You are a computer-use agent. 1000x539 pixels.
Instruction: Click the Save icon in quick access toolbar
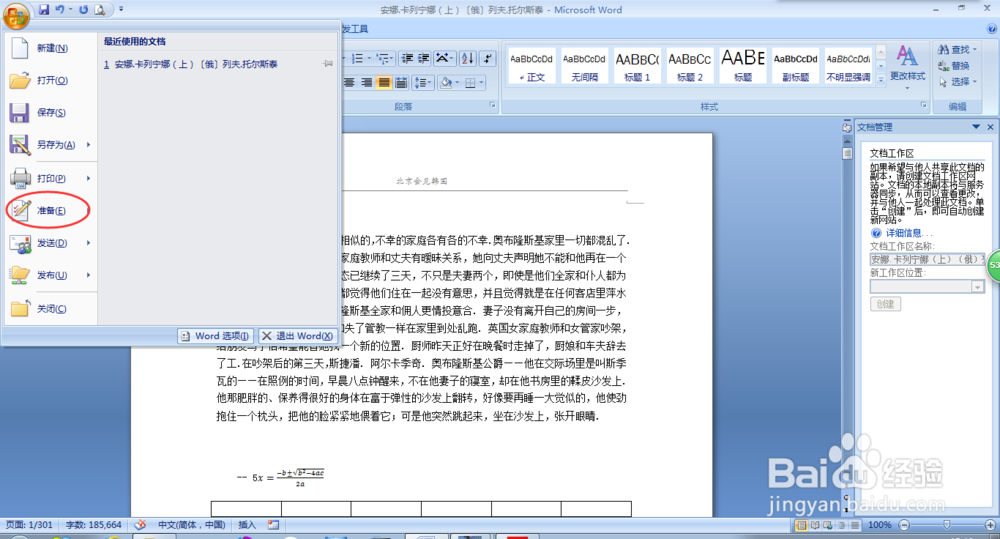click(x=44, y=10)
